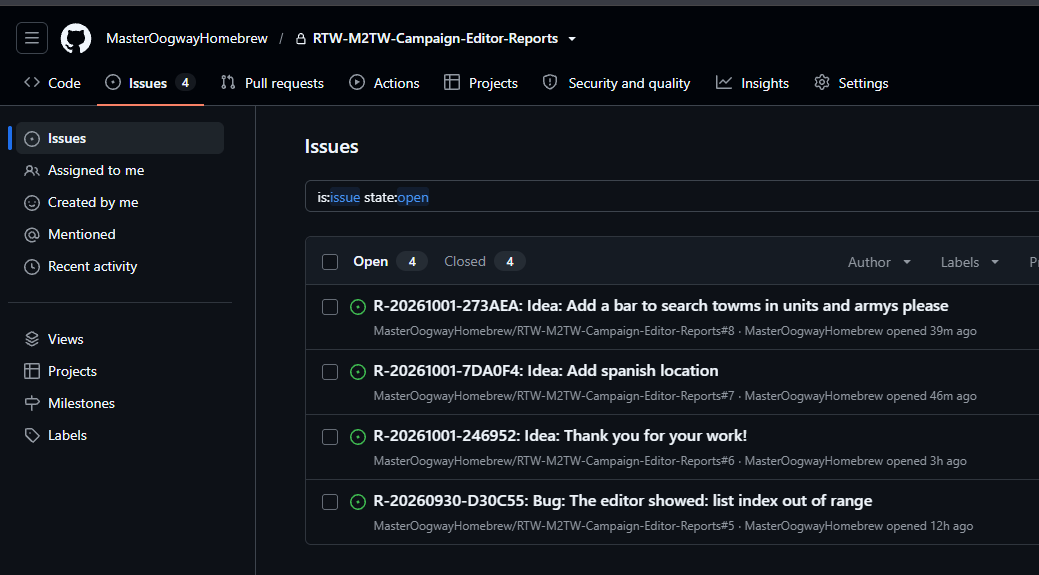
Task: Open Views in the sidebar
Action: click(120, 339)
